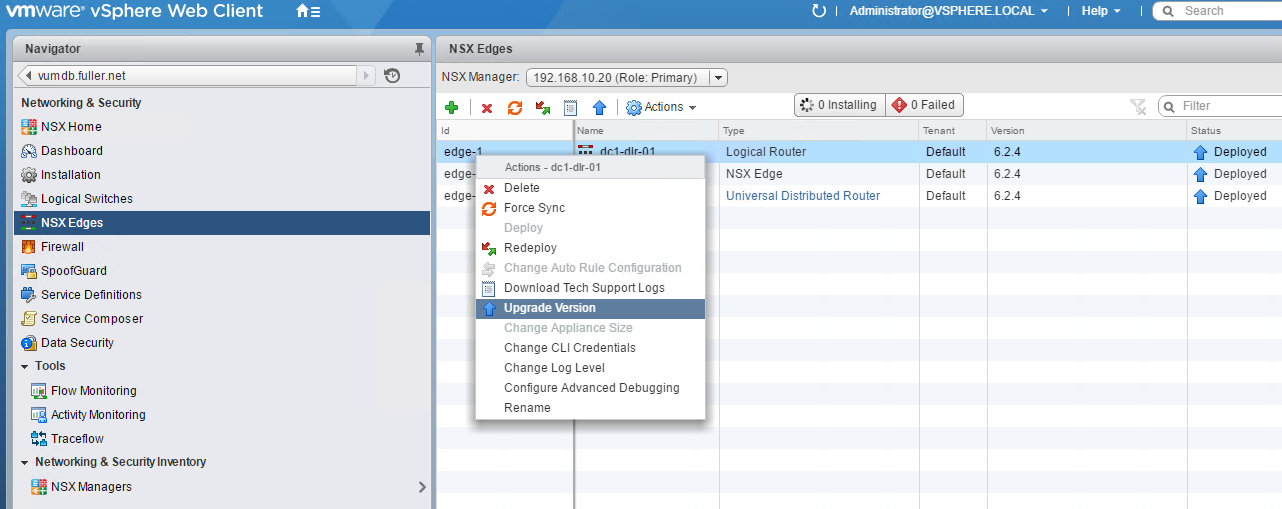Viewport: 1282px width, 509px height.
Task: Click the clear filter funnel icon
Action: coord(1137,106)
